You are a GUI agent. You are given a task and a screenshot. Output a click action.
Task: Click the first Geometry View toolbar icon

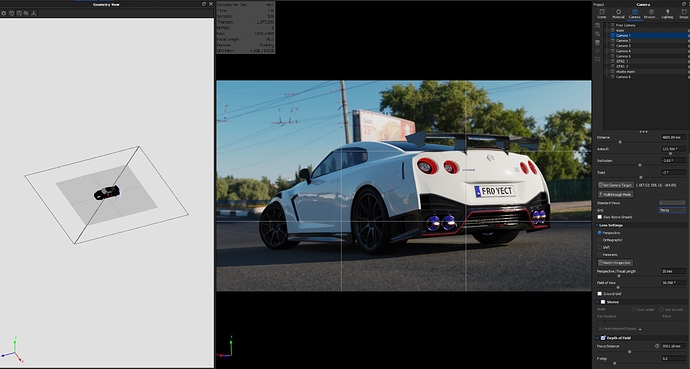click(x=4, y=13)
